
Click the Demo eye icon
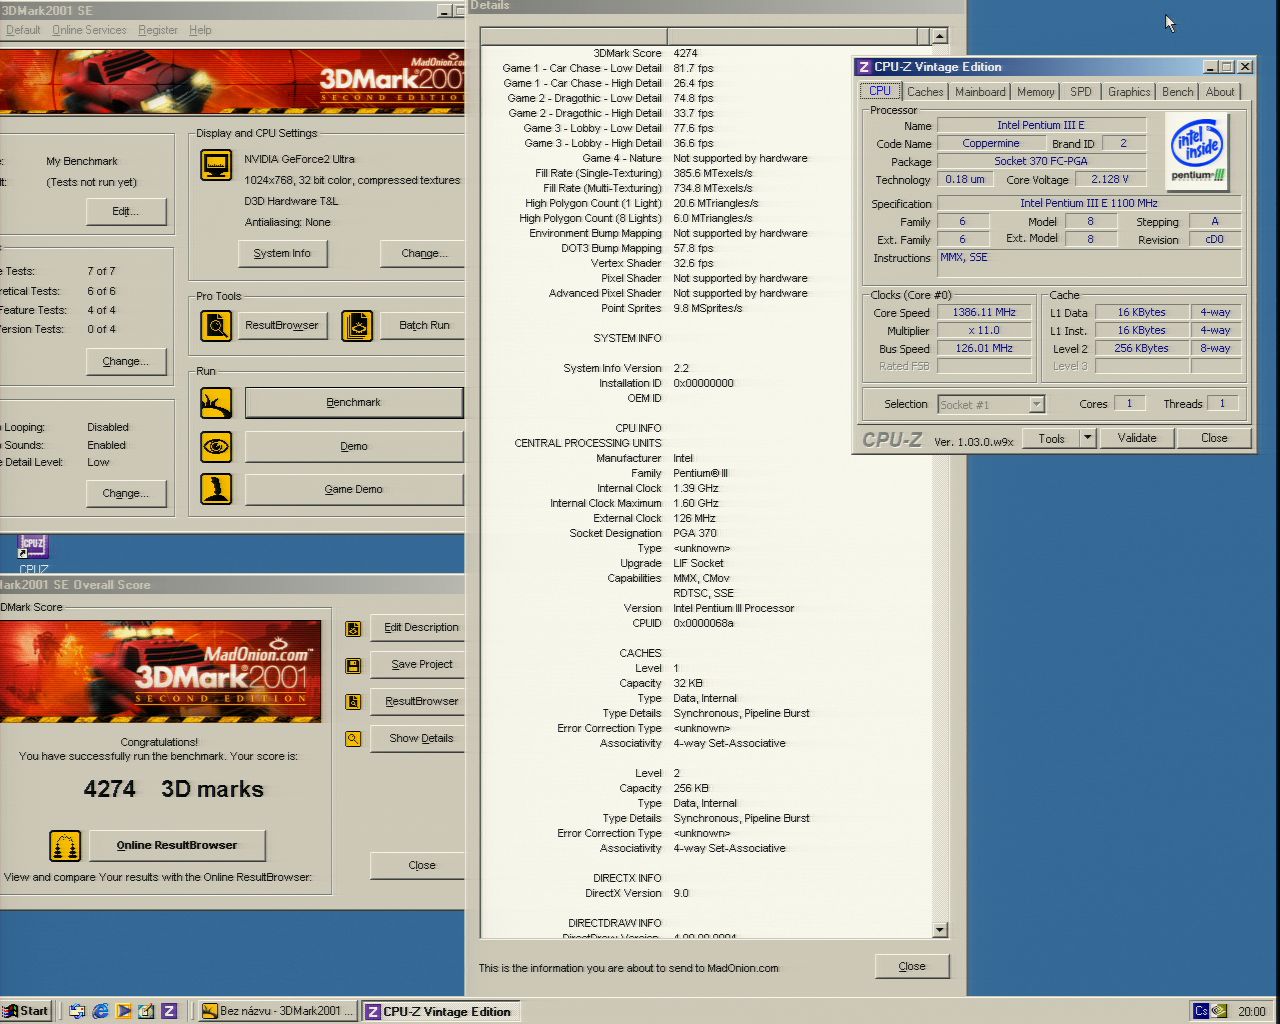coord(216,446)
